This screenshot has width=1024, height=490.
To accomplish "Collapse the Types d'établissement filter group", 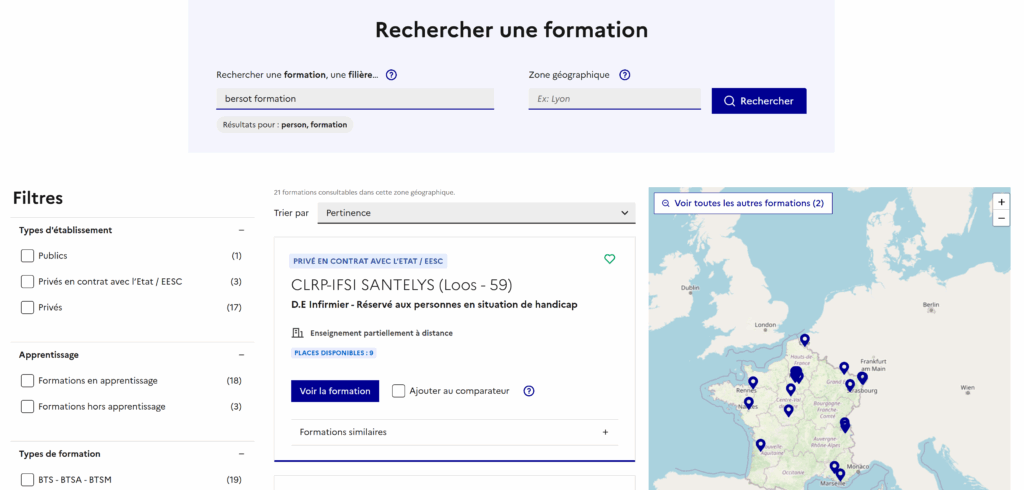I will 241,230.
